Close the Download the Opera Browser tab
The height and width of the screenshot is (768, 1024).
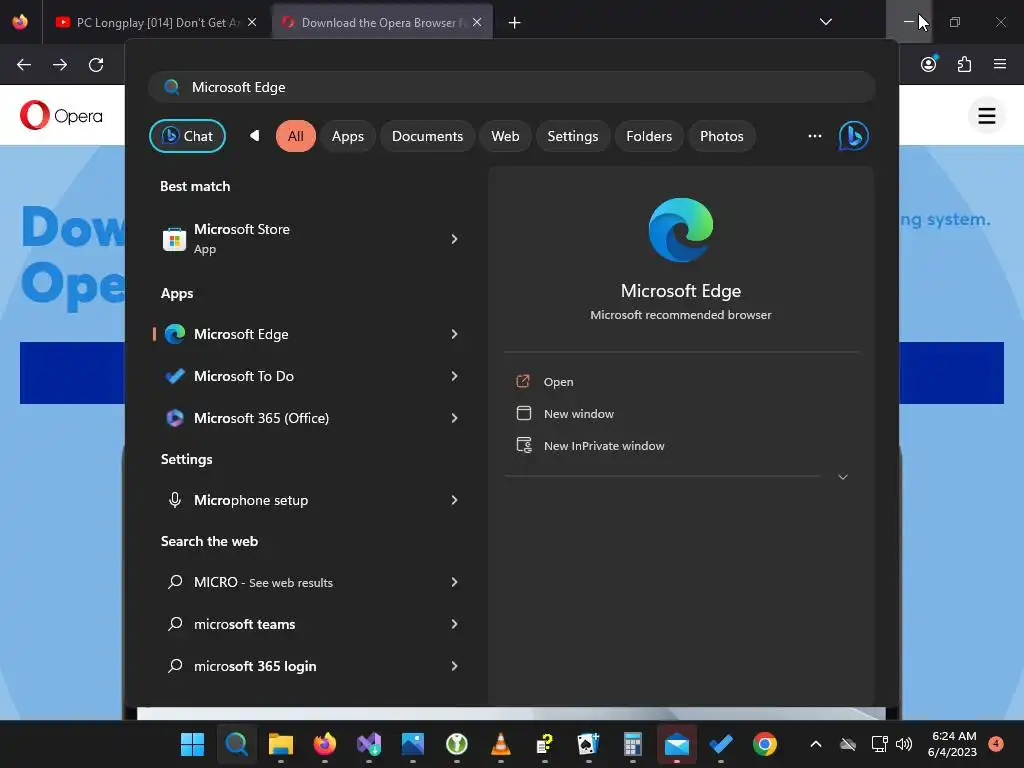477,22
